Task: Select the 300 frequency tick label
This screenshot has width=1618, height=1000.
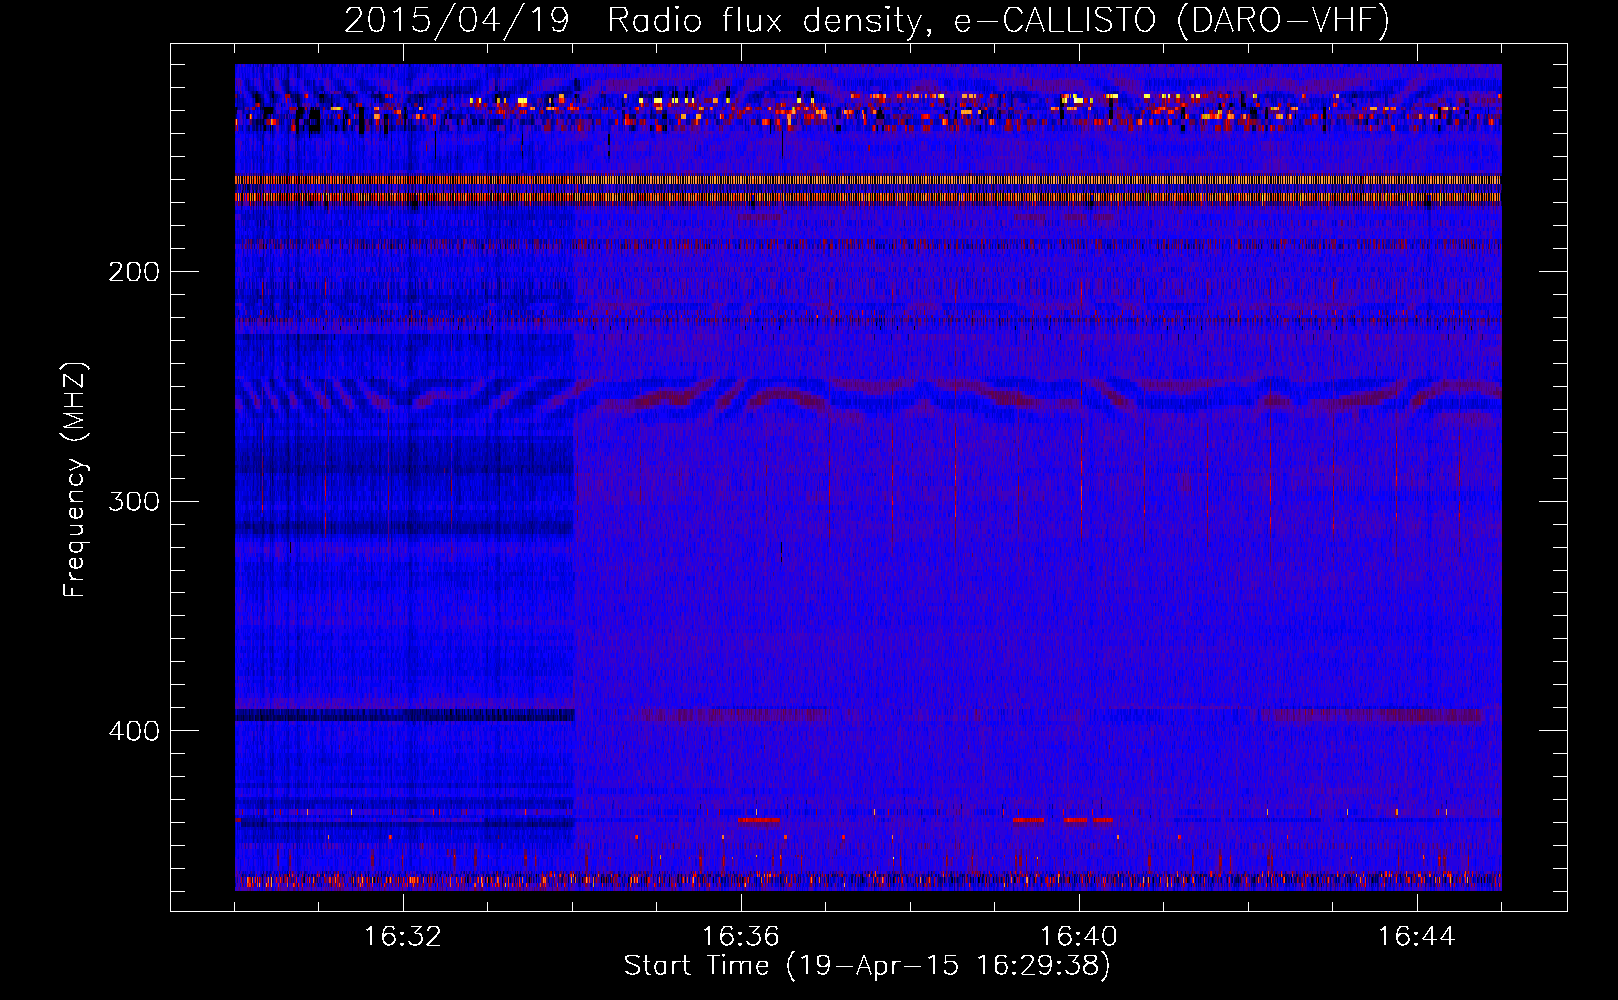Action: tap(133, 501)
